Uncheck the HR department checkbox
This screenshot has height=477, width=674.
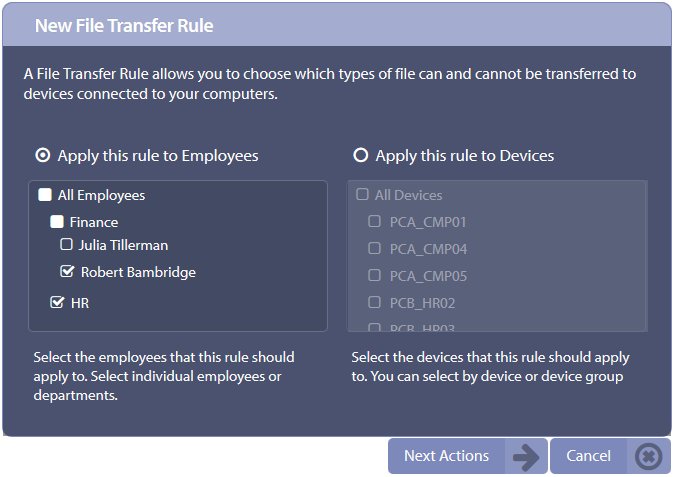click(x=57, y=302)
